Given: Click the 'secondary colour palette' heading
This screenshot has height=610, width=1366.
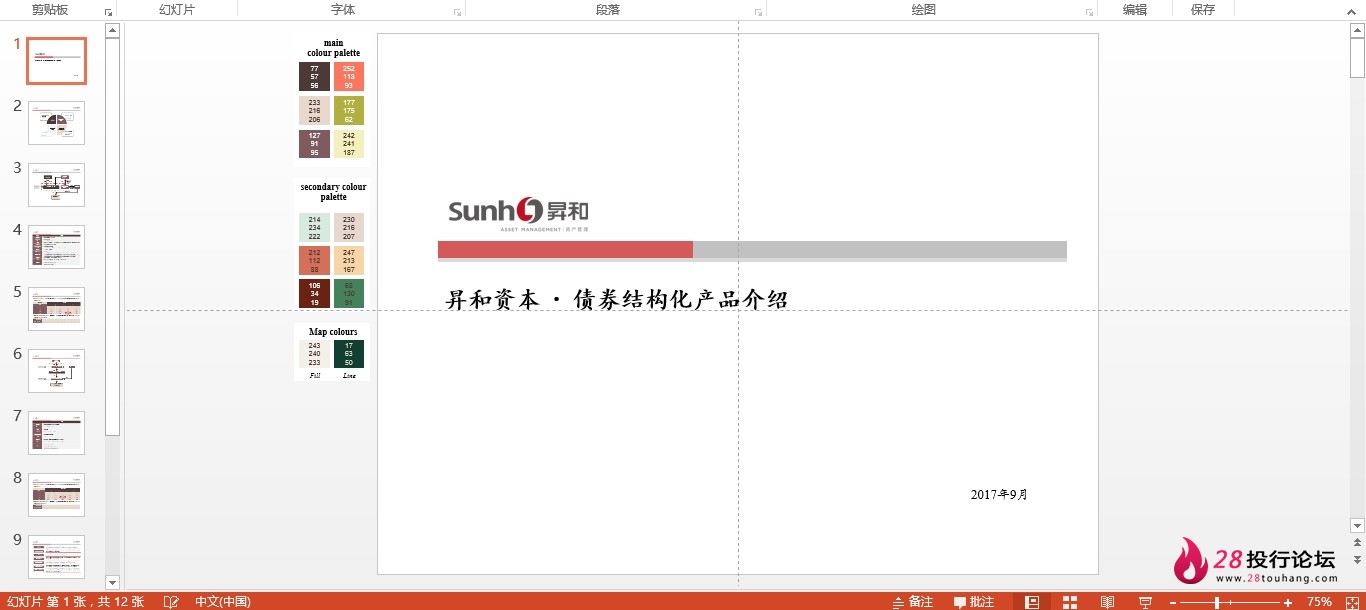Looking at the screenshot, I should point(333,192).
